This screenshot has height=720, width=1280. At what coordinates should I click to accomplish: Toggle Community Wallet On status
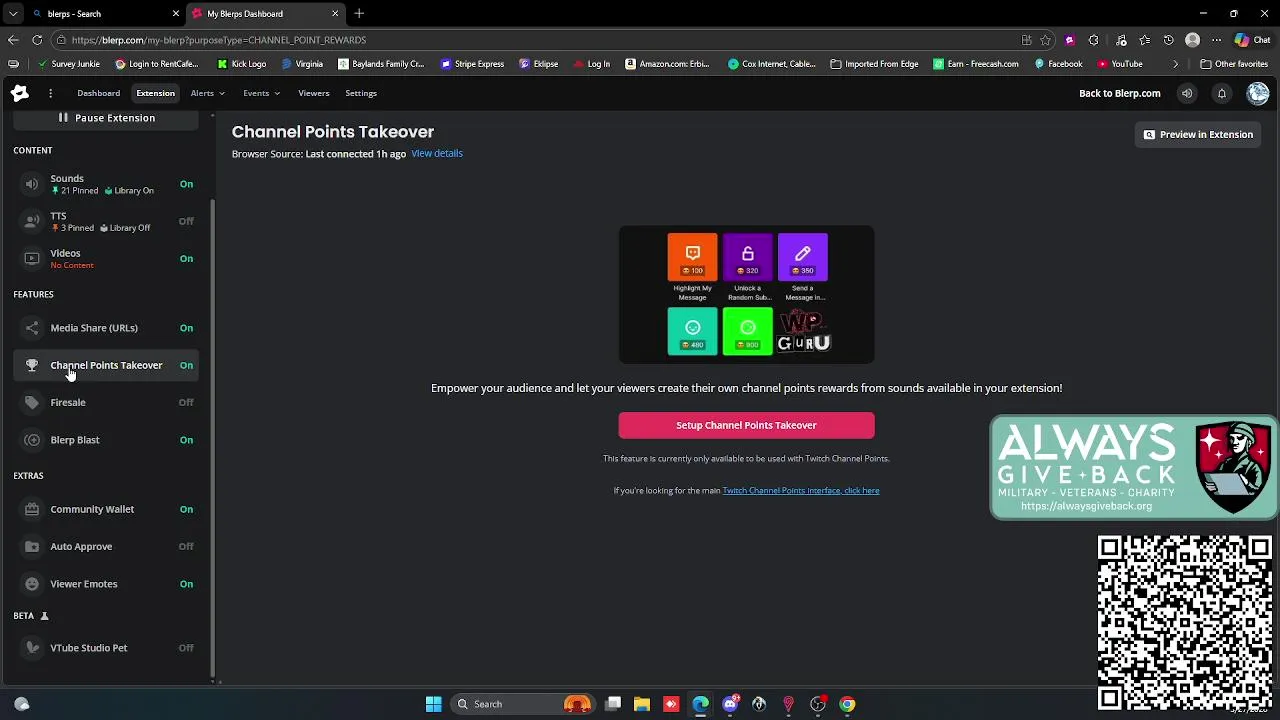[186, 509]
